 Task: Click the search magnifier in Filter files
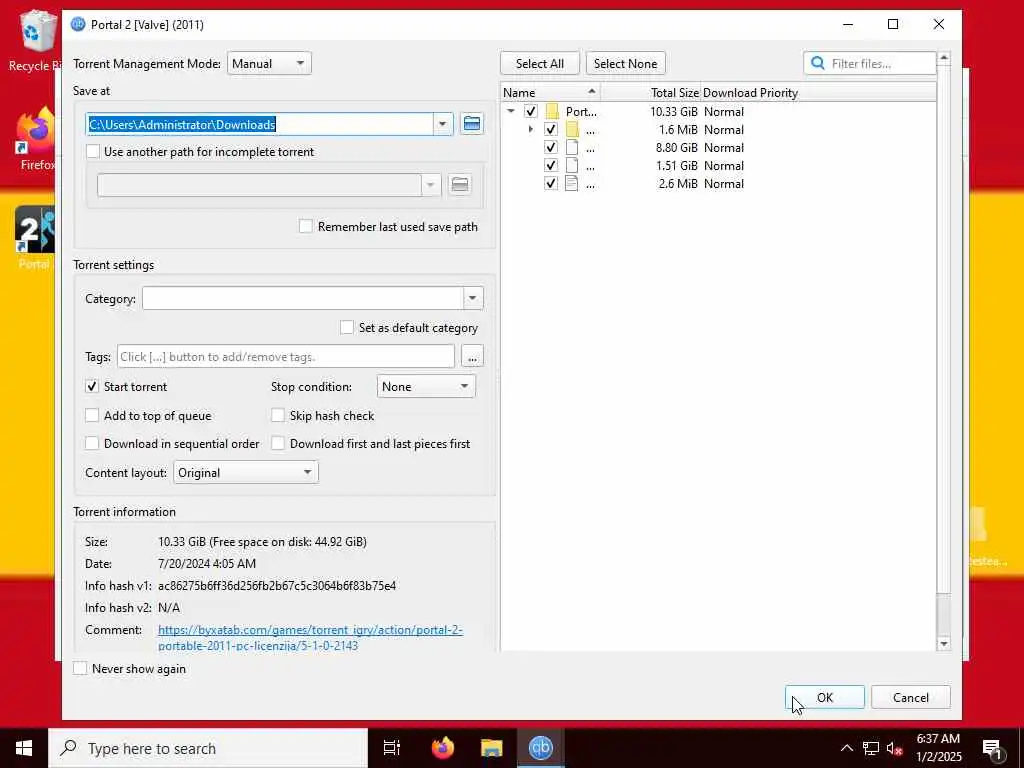tap(817, 63)
